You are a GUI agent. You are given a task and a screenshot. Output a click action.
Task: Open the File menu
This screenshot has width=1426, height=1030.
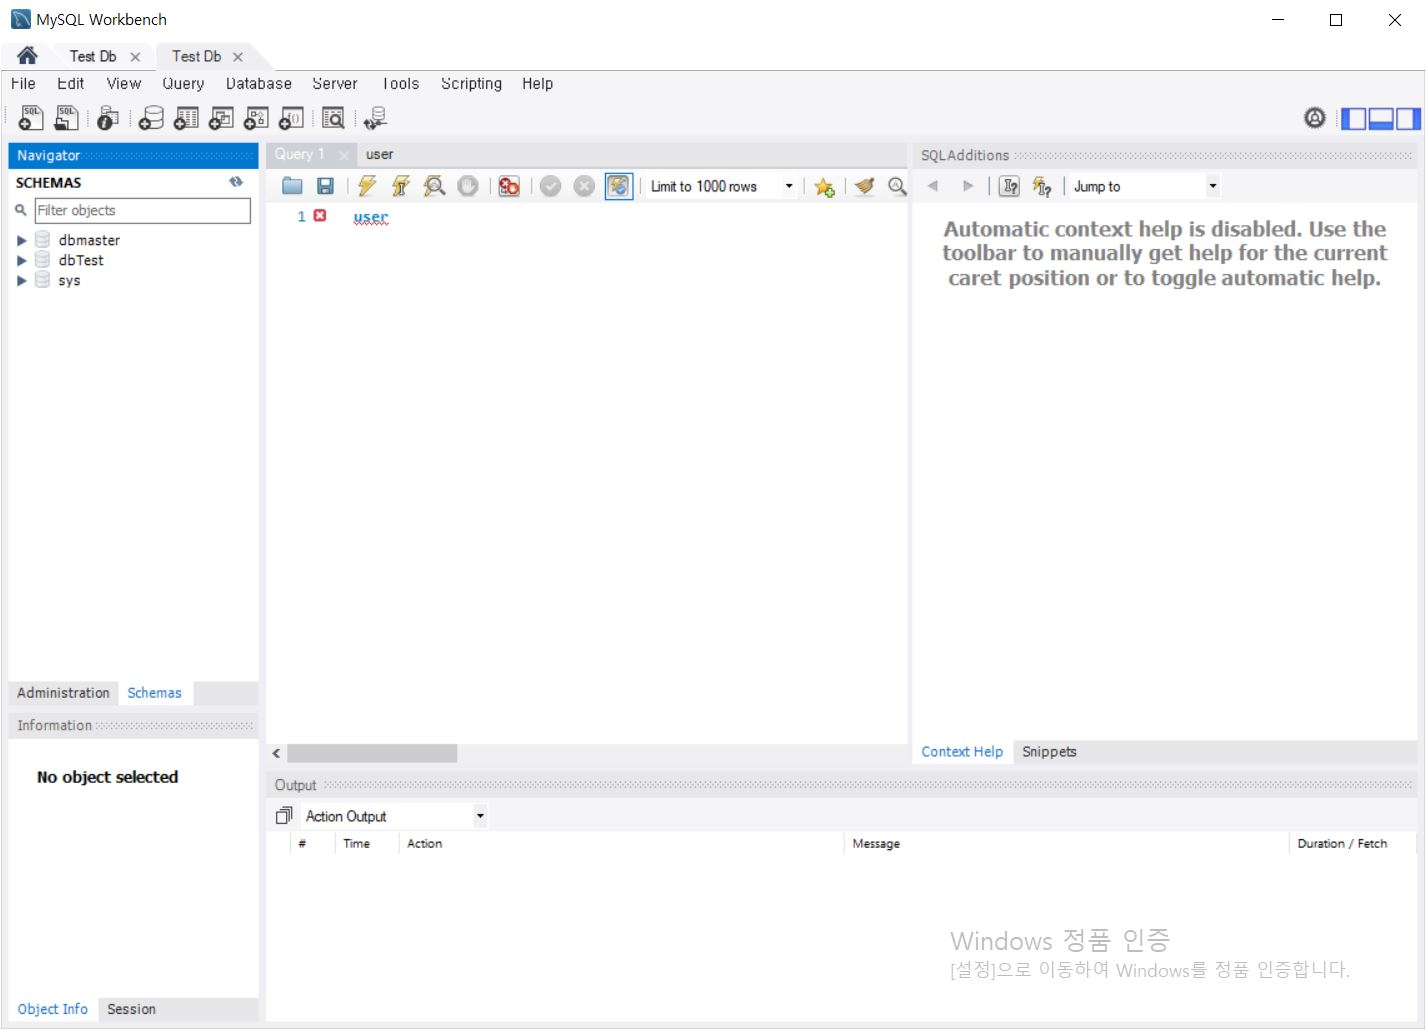pos(23,84)
